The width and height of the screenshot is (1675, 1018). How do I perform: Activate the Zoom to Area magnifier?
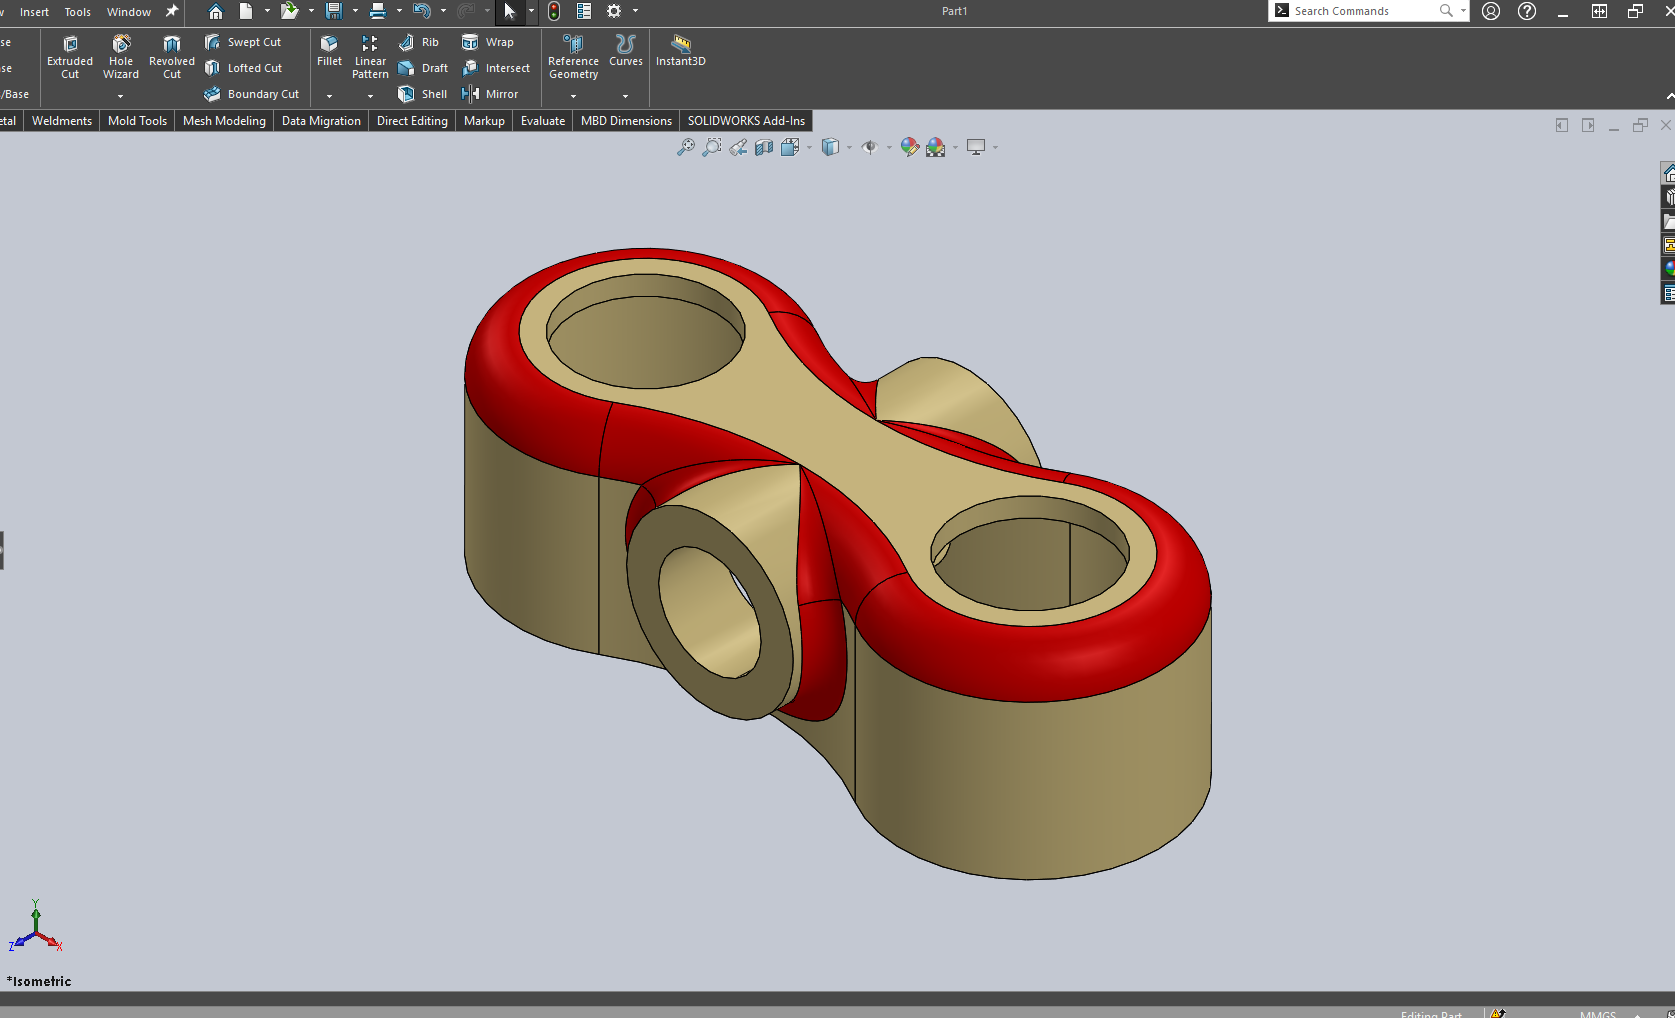711,148
